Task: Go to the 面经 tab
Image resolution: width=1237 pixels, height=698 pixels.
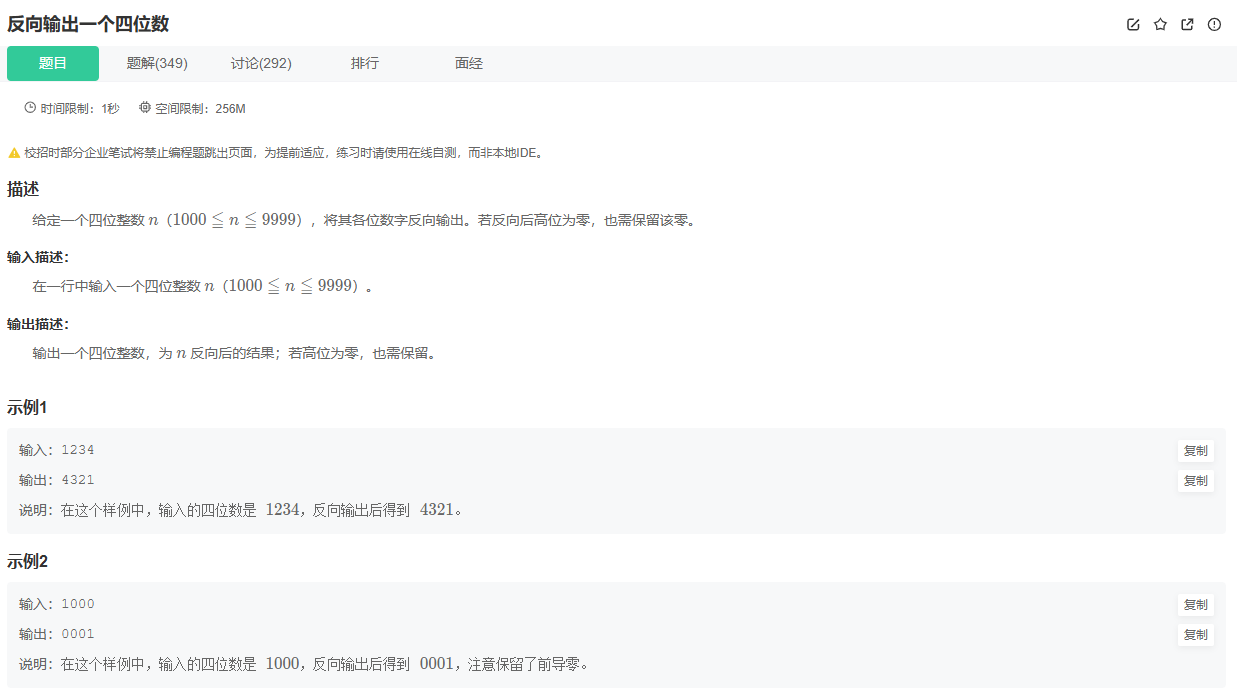Action: [469, 63]
